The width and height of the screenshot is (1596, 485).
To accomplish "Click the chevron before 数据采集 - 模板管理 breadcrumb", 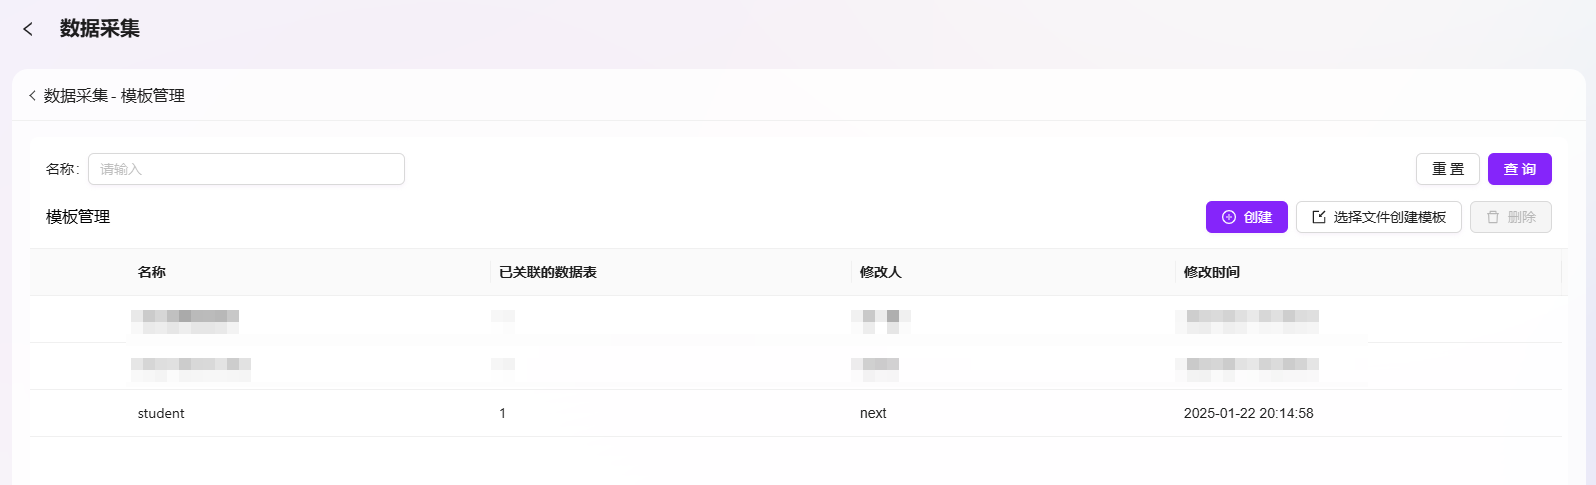I will point(32,96).
